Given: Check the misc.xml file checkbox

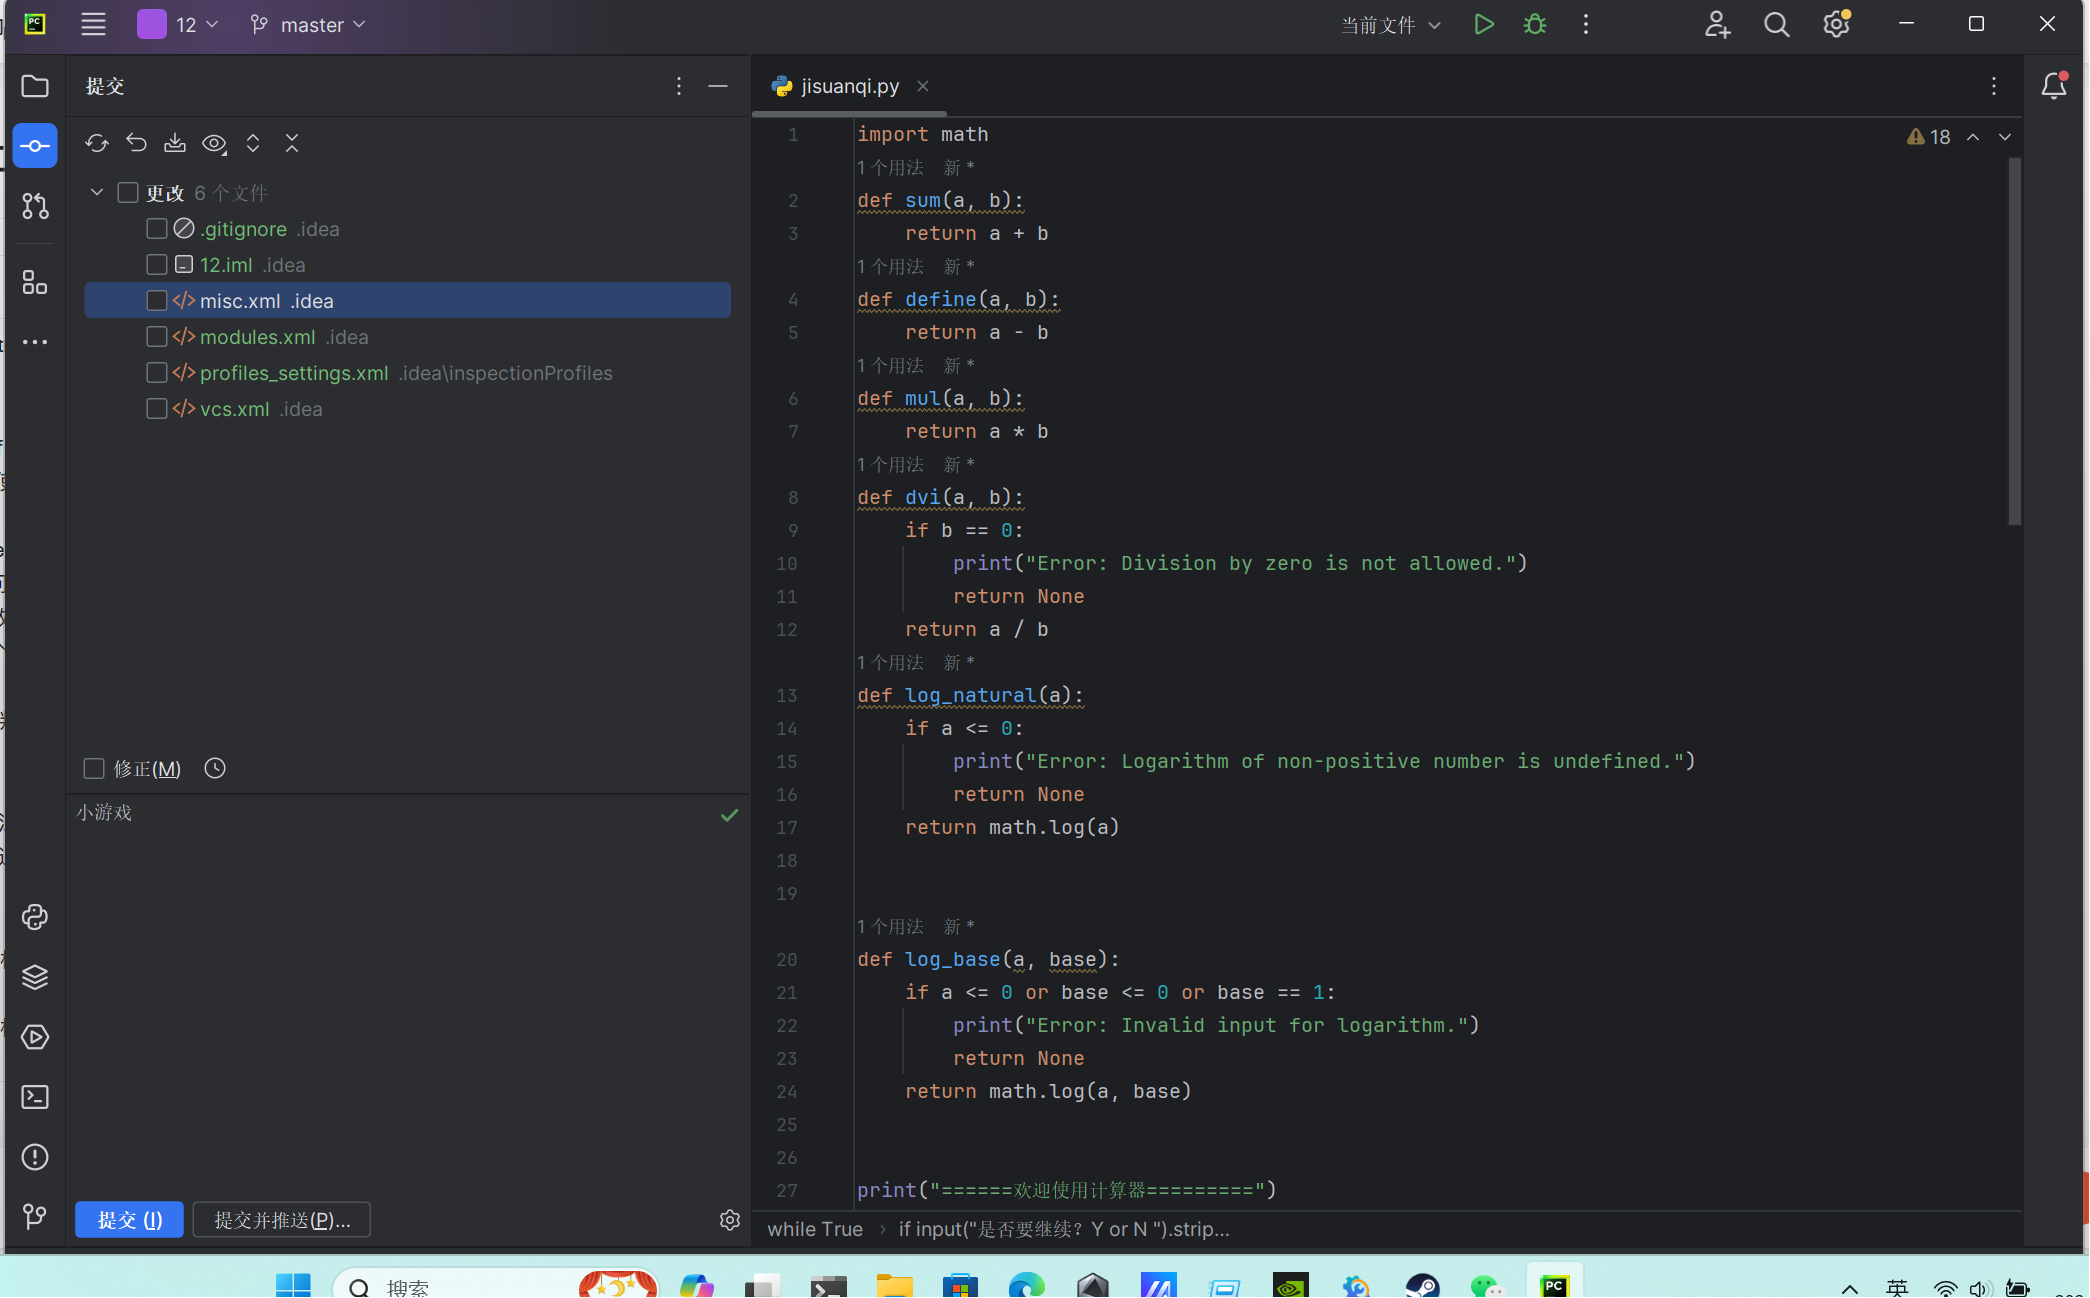Looking at the screenshot, I should pos(156,301).
